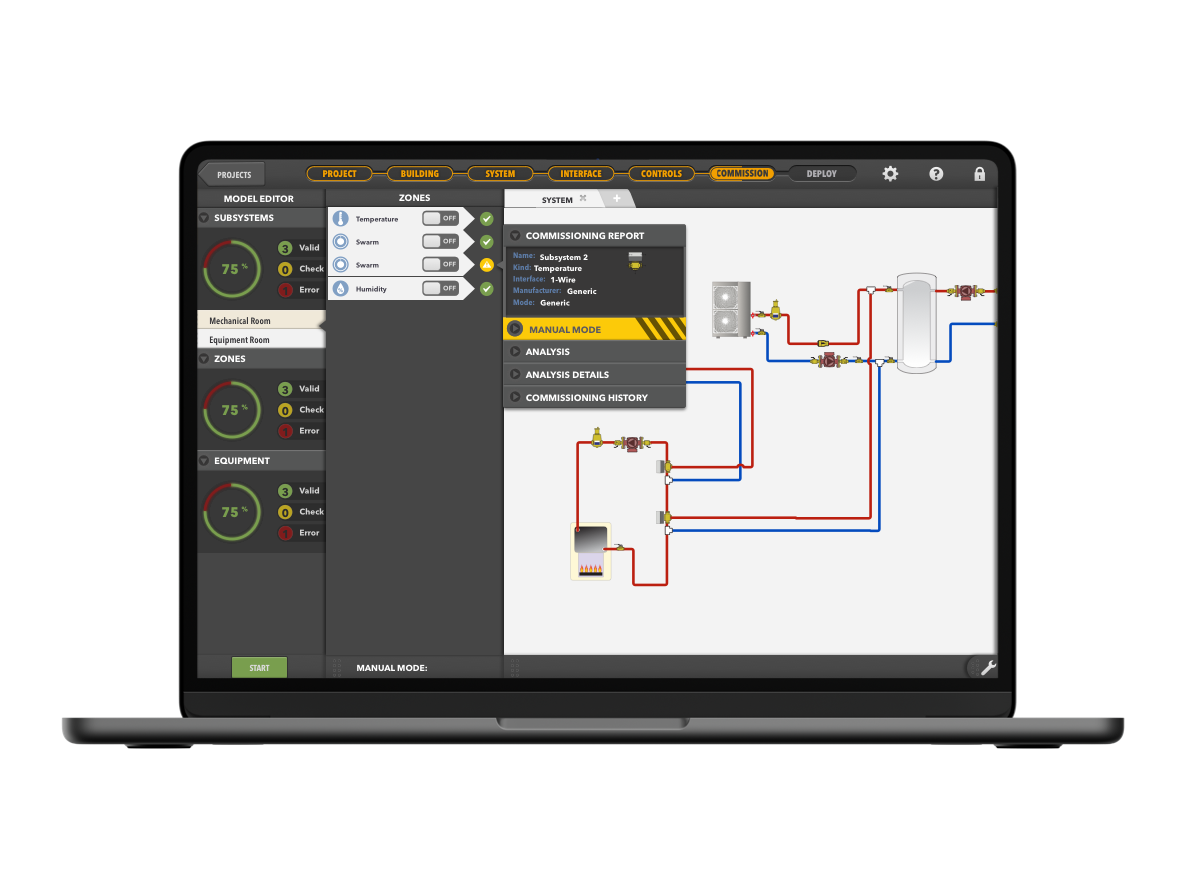Enable the first Swarm zone switch

(440, 241)
